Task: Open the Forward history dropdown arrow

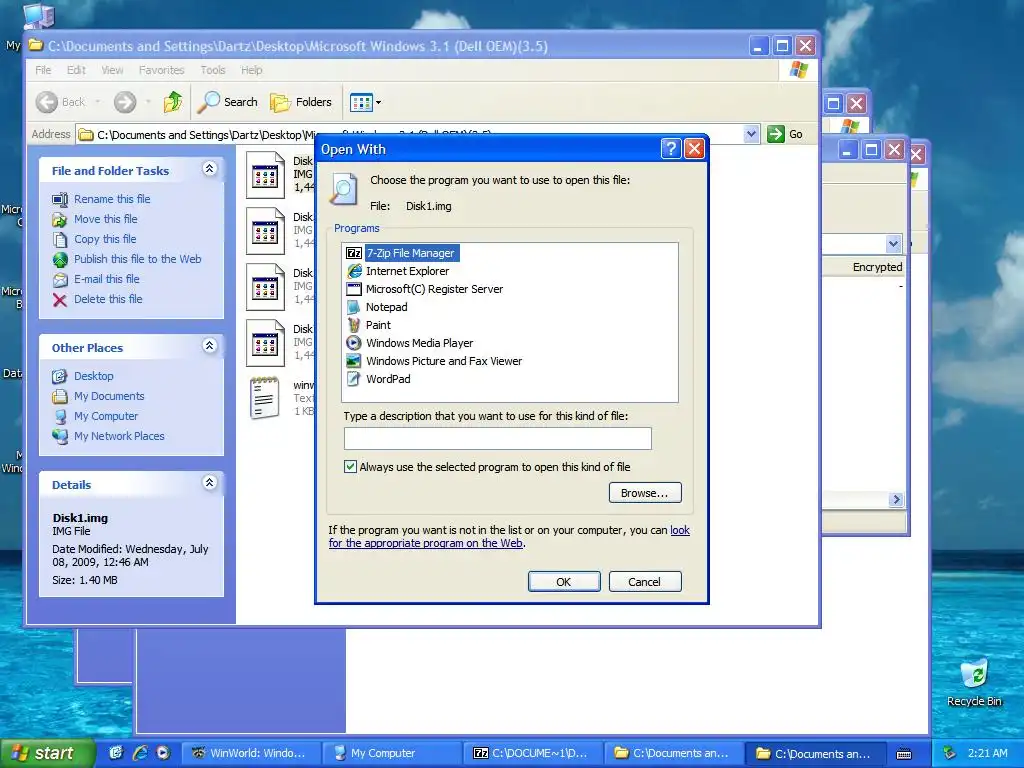Action: [x=148, y=102]
